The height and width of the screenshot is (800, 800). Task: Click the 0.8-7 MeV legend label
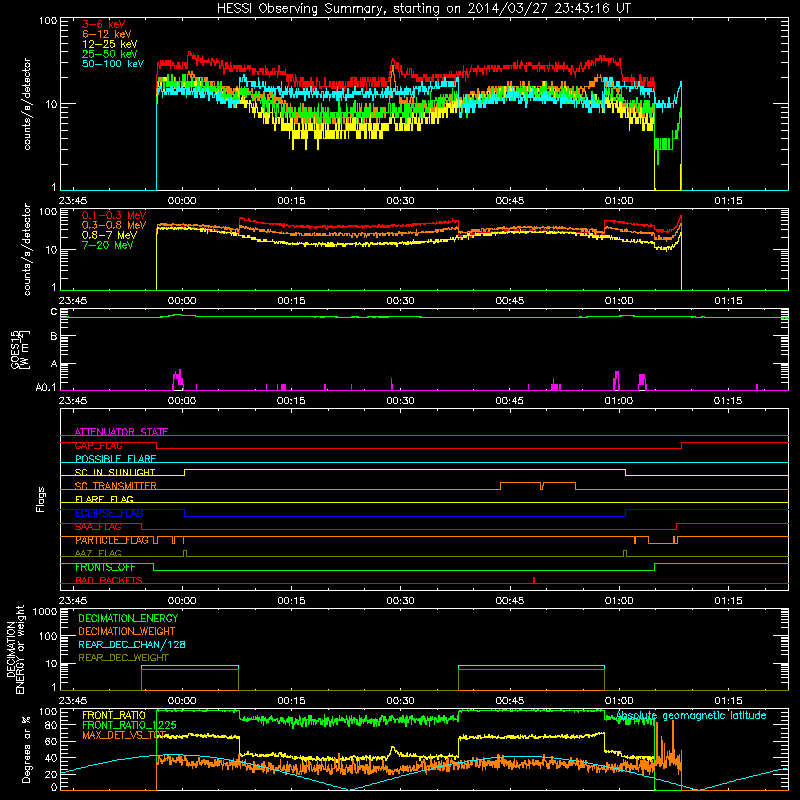pos(109,235)
